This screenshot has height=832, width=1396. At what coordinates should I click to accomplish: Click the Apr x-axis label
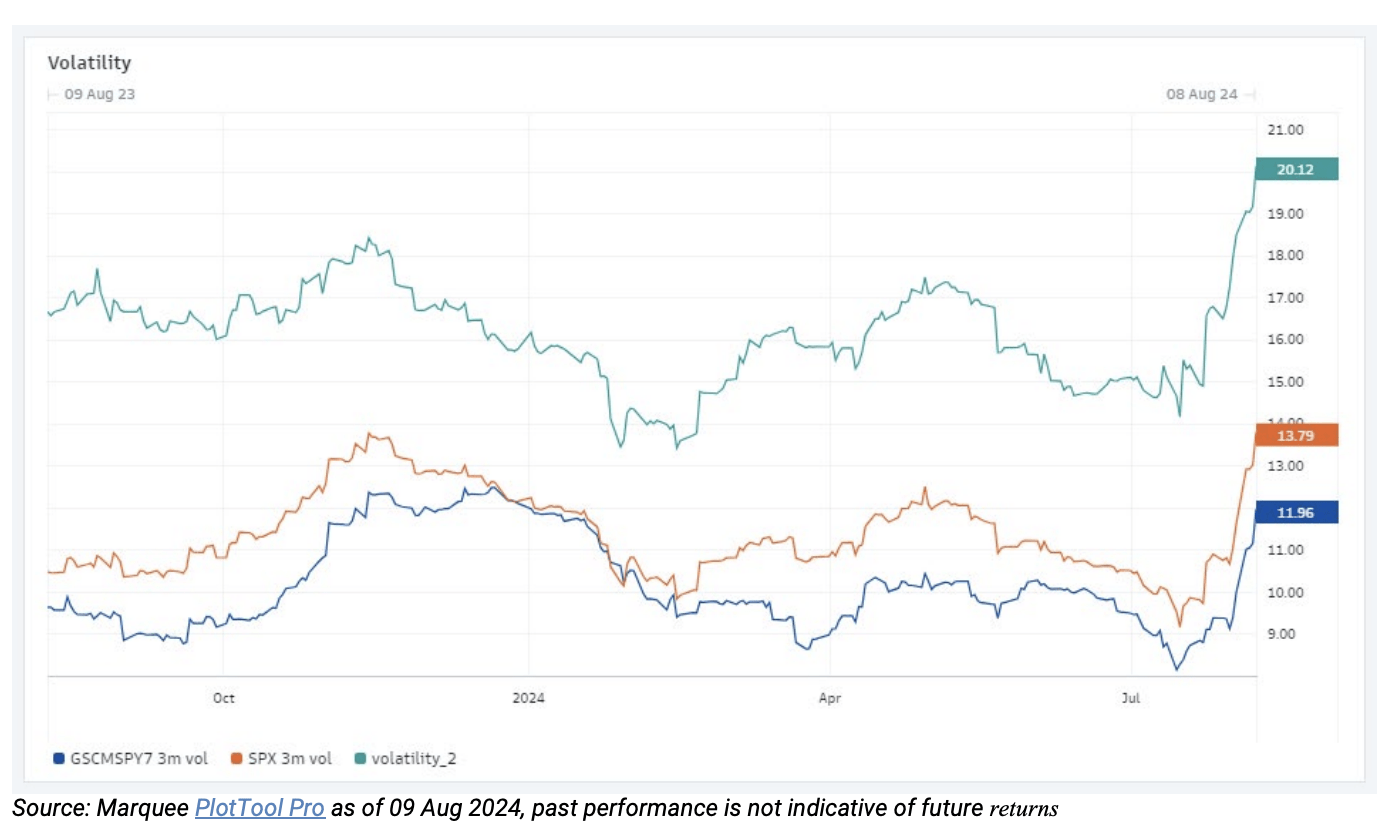pos(830,697)
